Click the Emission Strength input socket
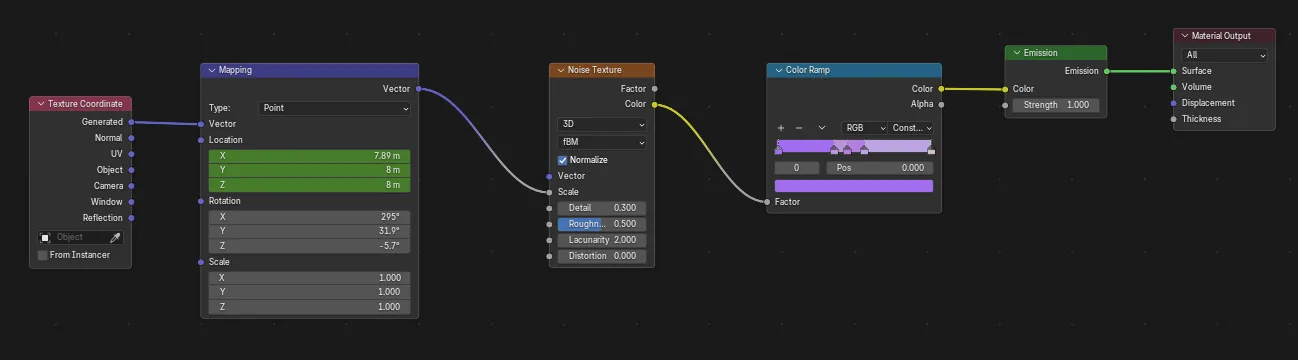This screenshot has width=1298, height=360. pyautogui.click(x=1005, y=105)
